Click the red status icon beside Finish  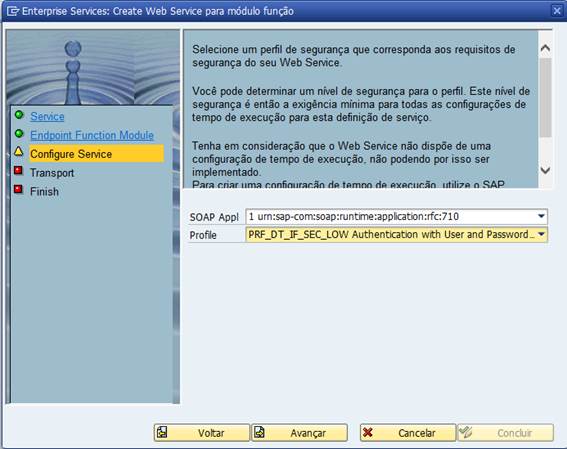click(x=18, y=189)
